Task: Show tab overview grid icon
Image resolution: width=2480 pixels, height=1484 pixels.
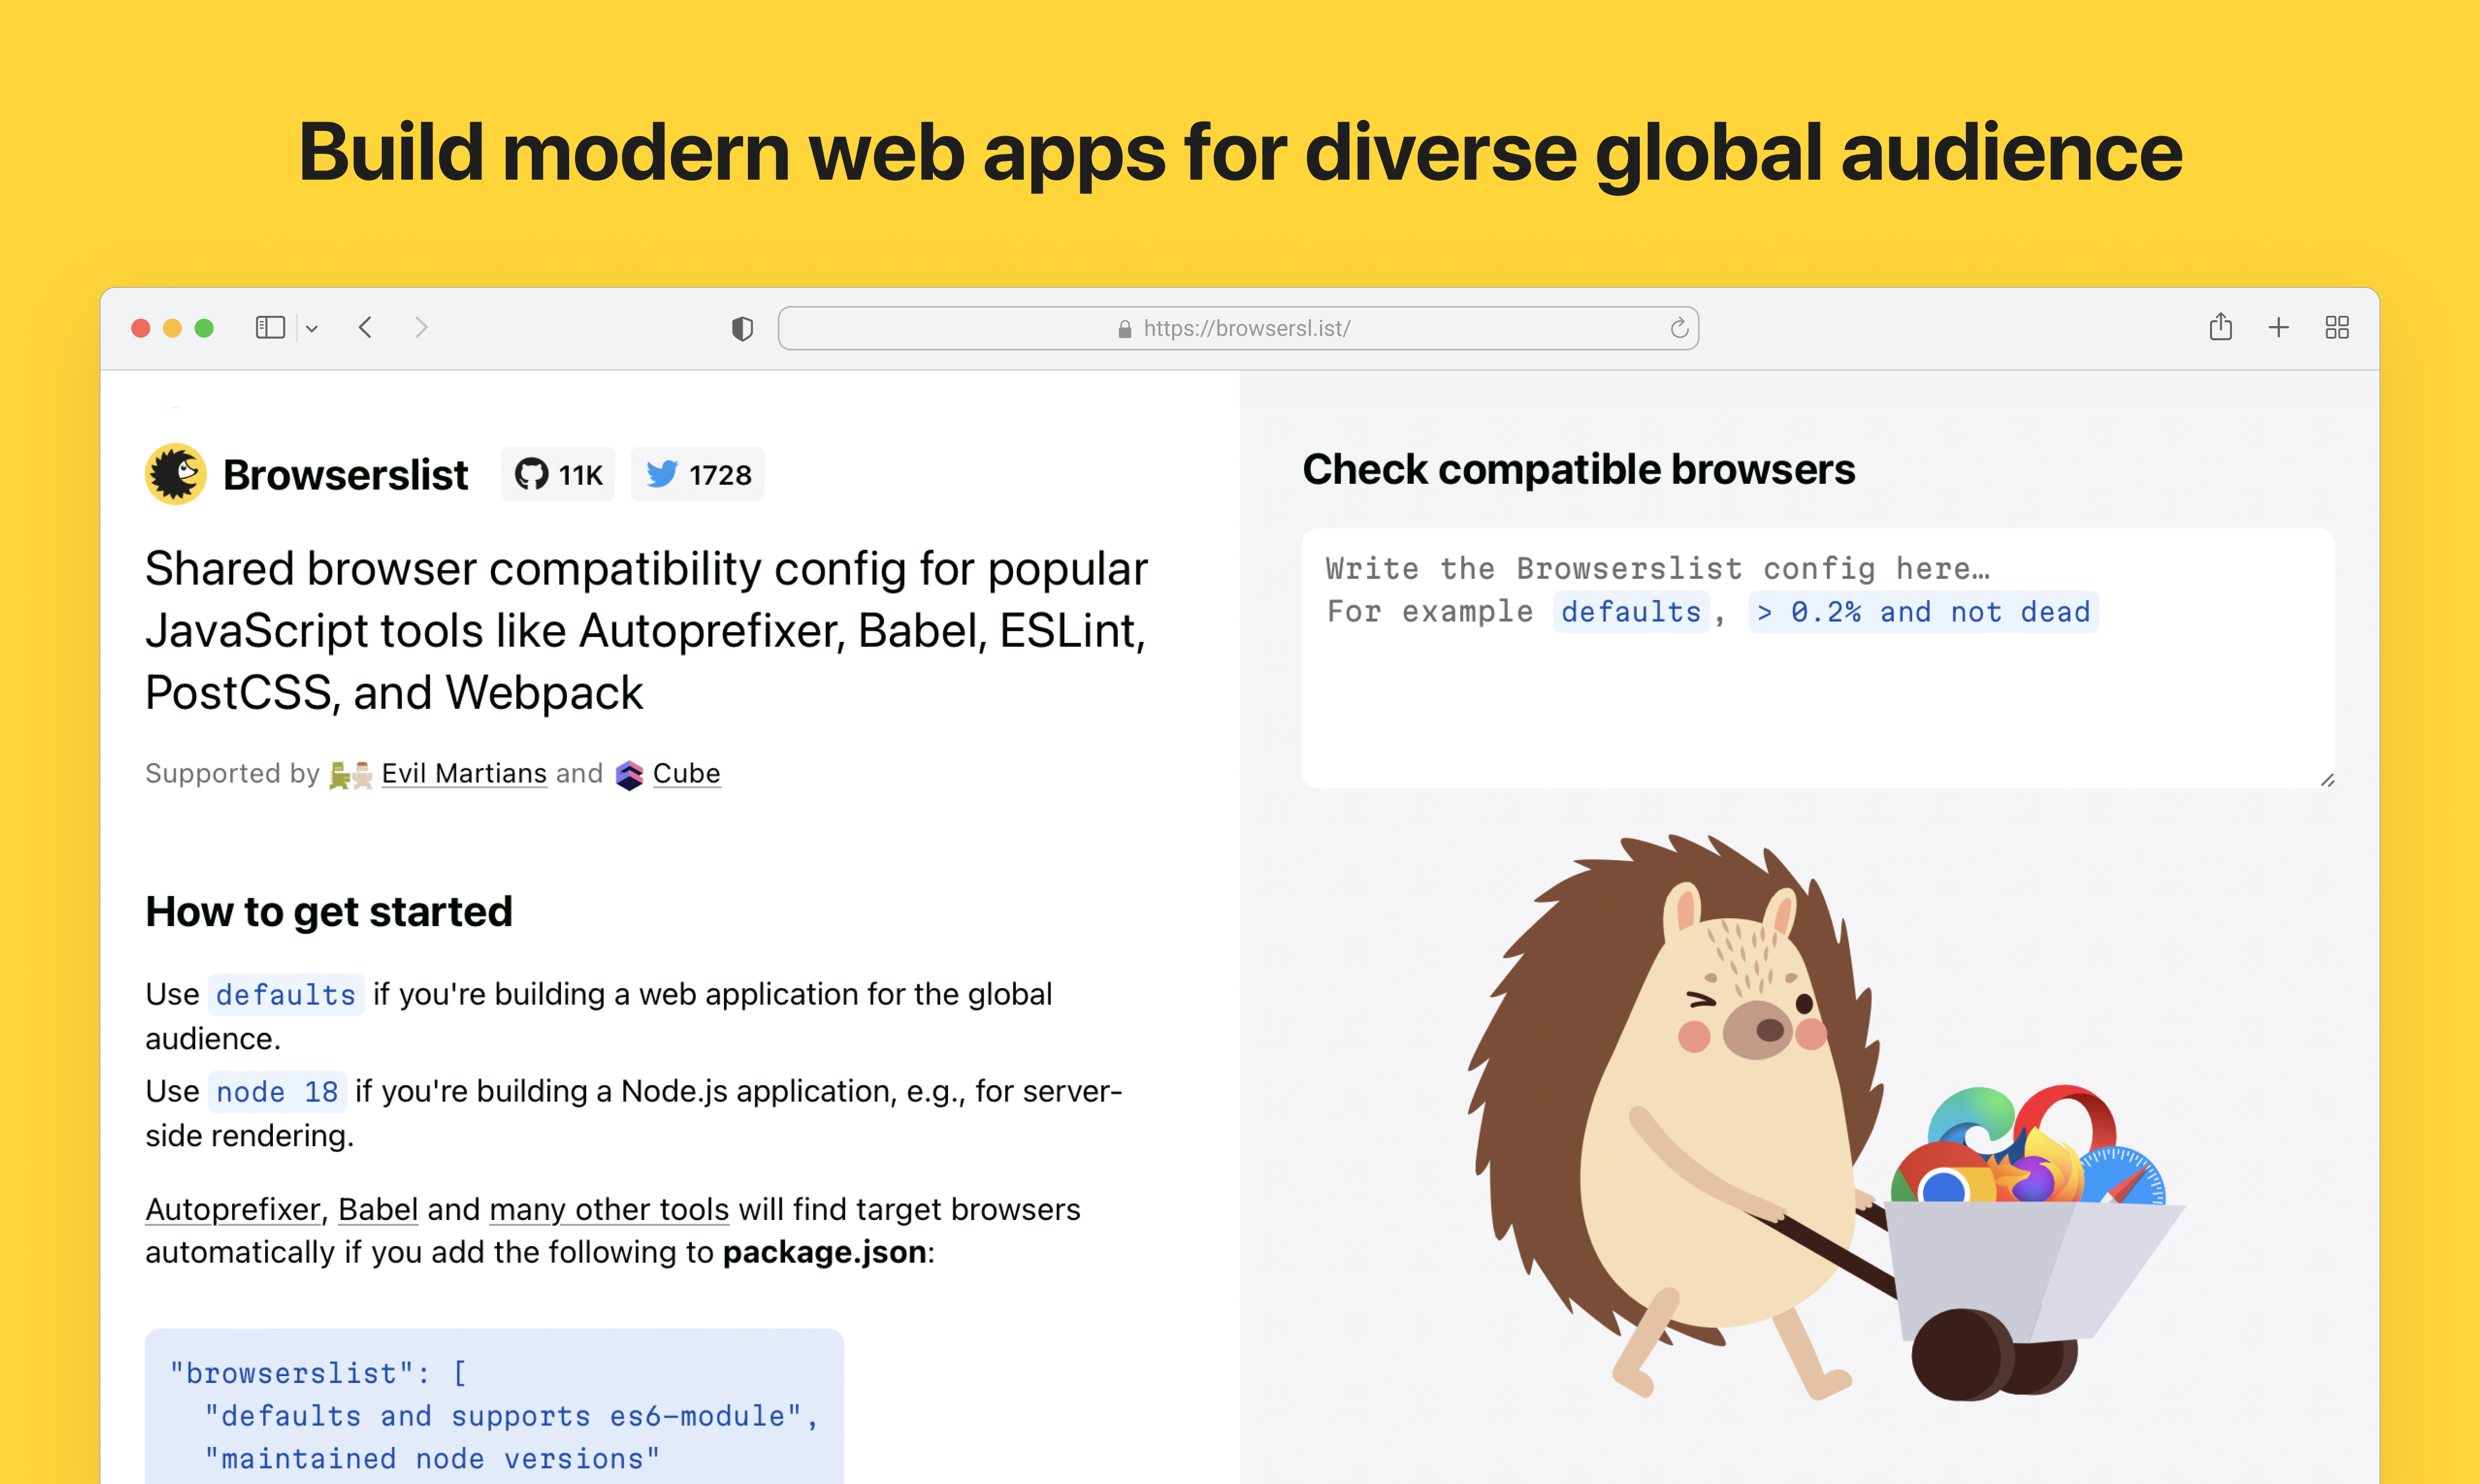Action: click(2337, 328)
